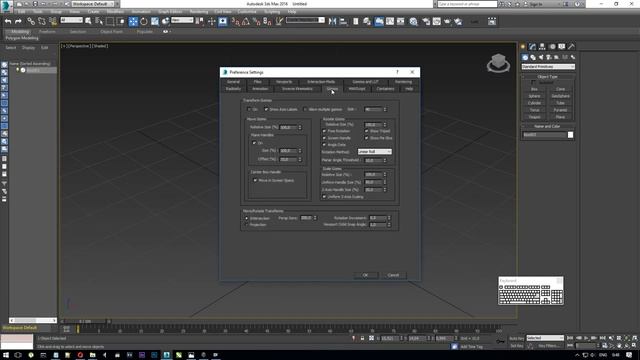Switch to the Animation preferences tab
The width and height of the screenshot is (640, 360).
click(260, 89)
